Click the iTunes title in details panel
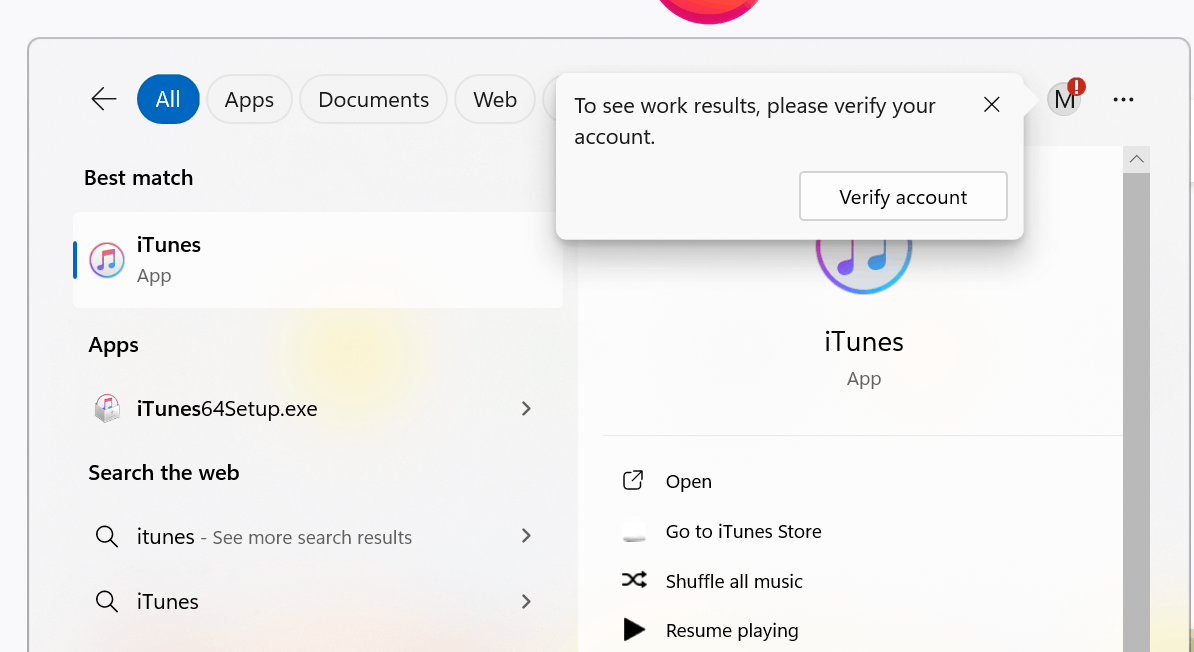Image resolution: width=1194 pixels, height=652 pixels. [864, 342]
